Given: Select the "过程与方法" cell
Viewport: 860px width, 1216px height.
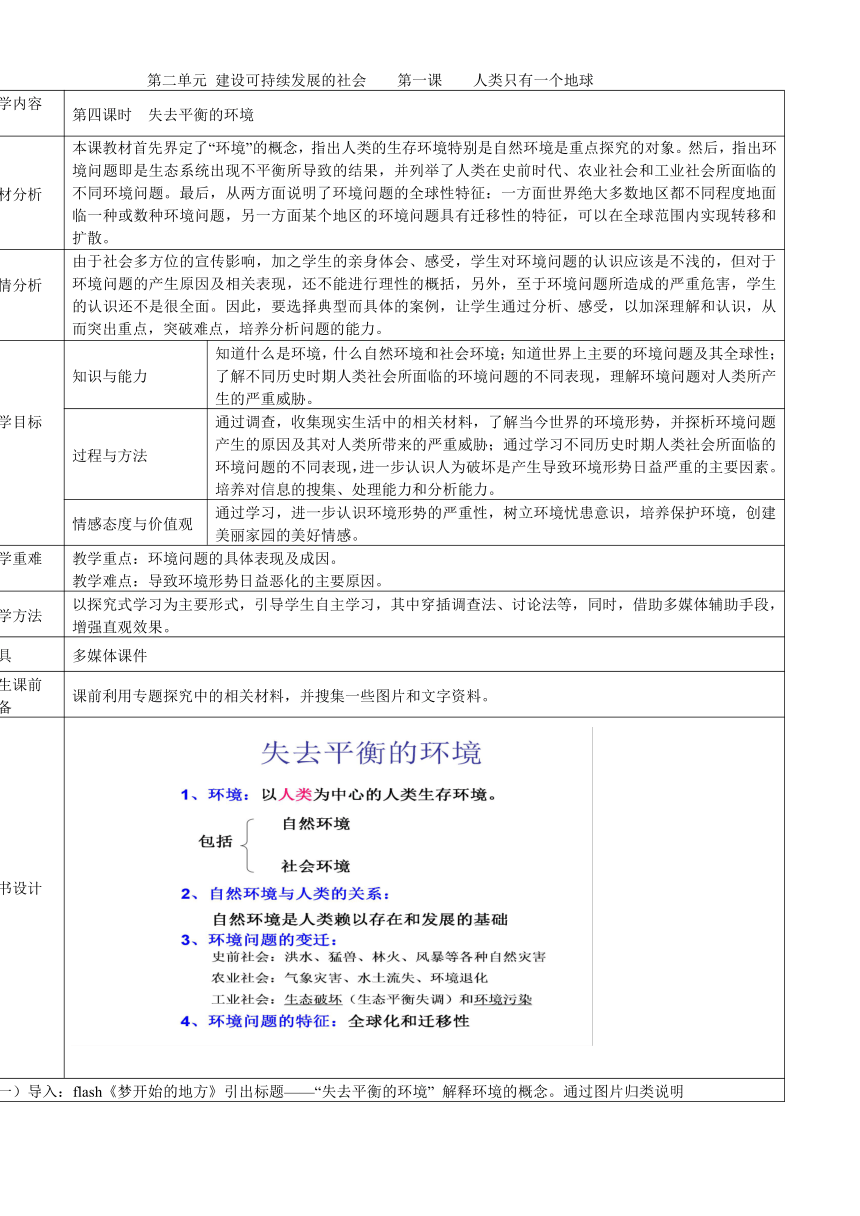Looking at the screenshot, I should click(138, 455).
